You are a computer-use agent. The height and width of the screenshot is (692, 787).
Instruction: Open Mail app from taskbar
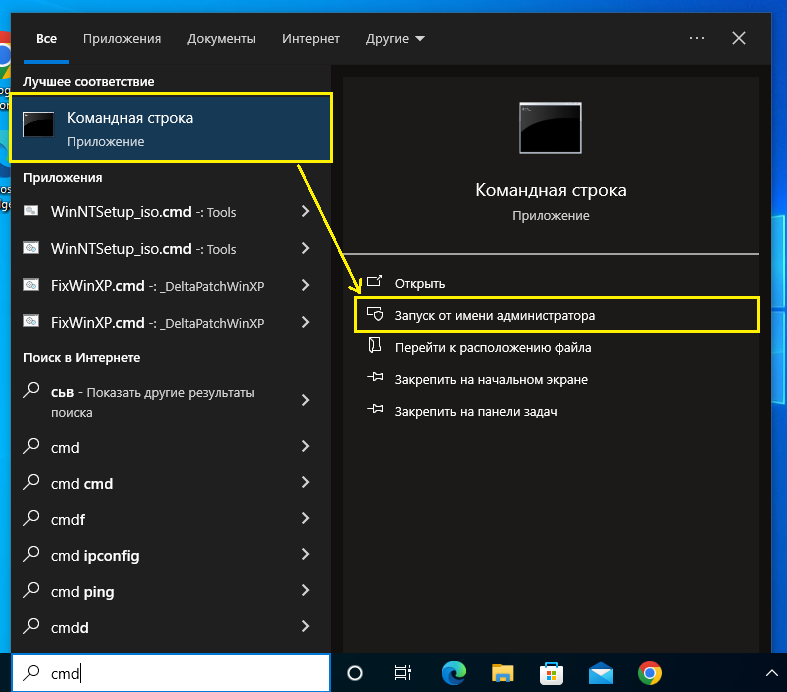(x=601, y=673)
